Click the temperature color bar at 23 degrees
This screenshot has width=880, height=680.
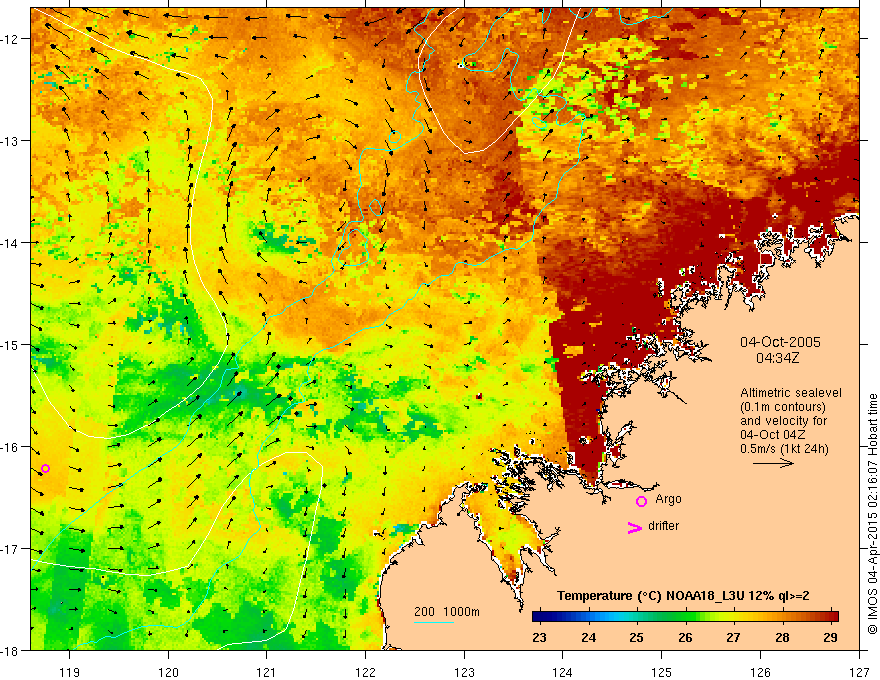[539, 617]
